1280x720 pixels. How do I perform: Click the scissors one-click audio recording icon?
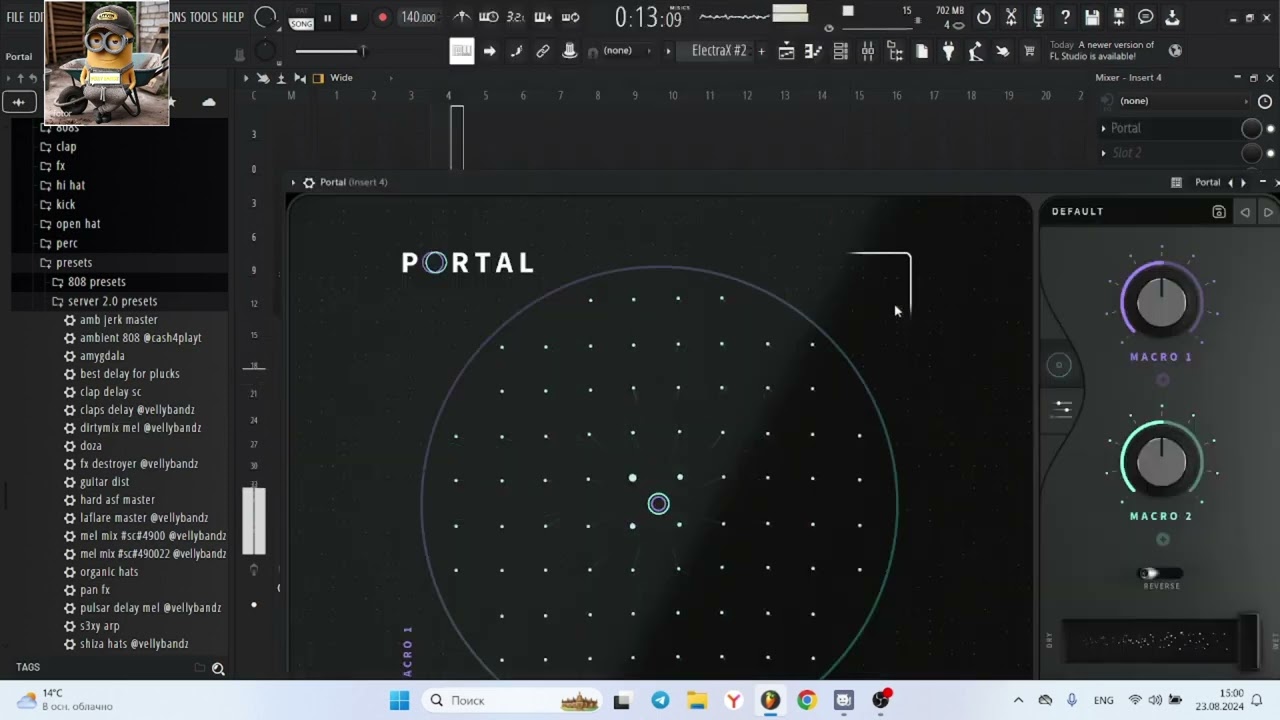click(1011, 17)
